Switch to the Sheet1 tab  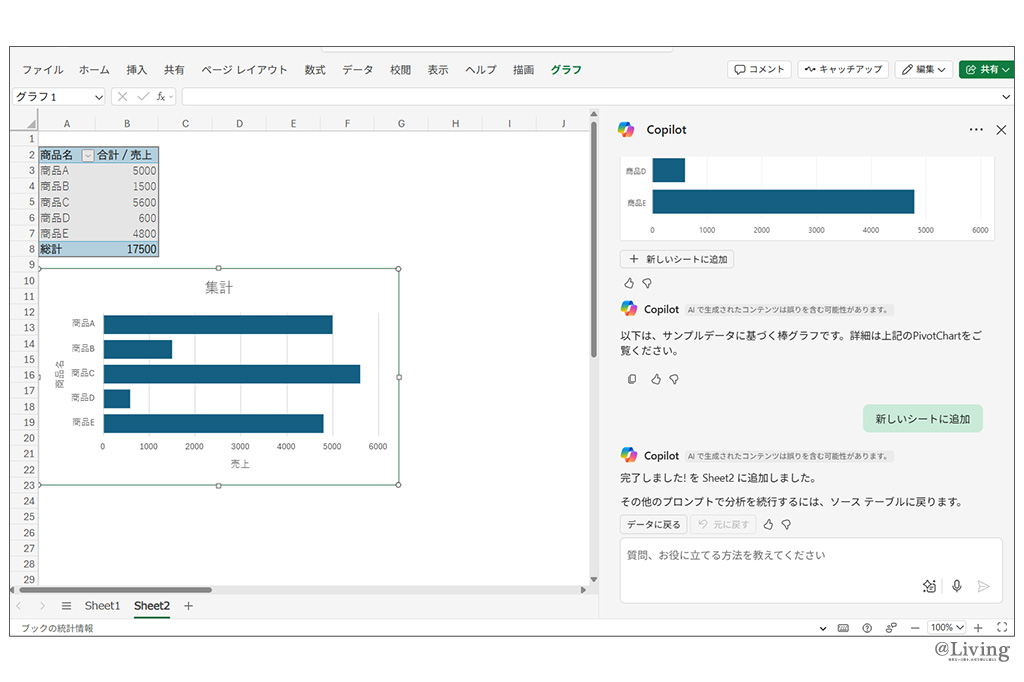click(x=102, y=606)
